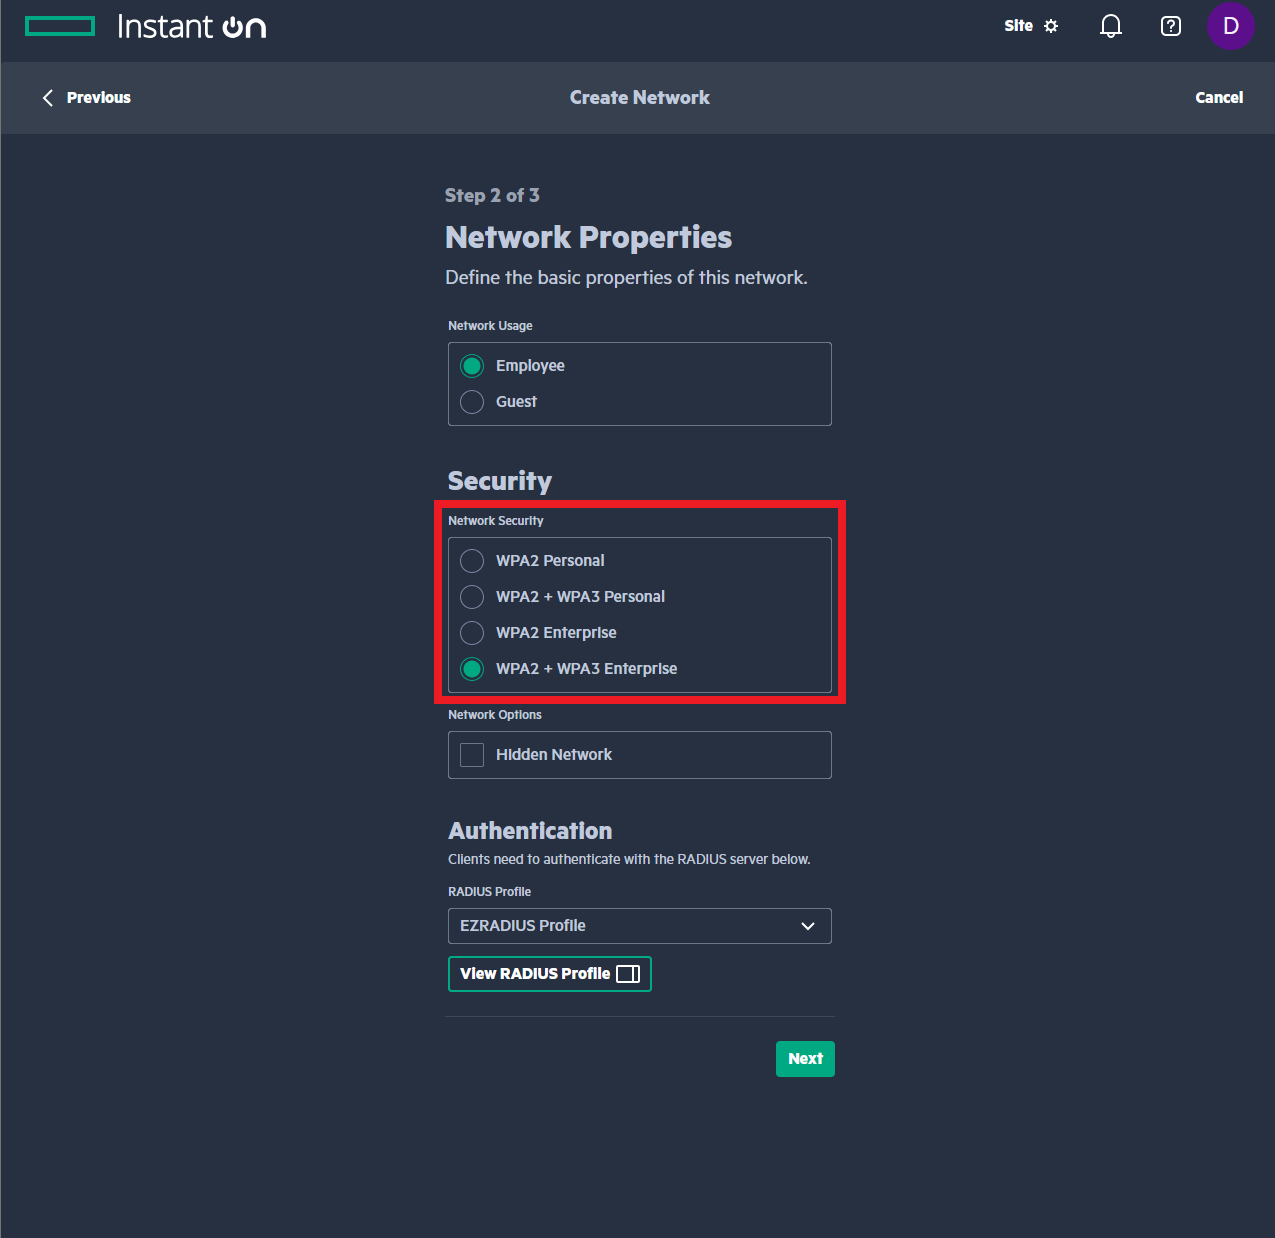
Task: Click the Site label in header
Action: tap(1018, 26)
